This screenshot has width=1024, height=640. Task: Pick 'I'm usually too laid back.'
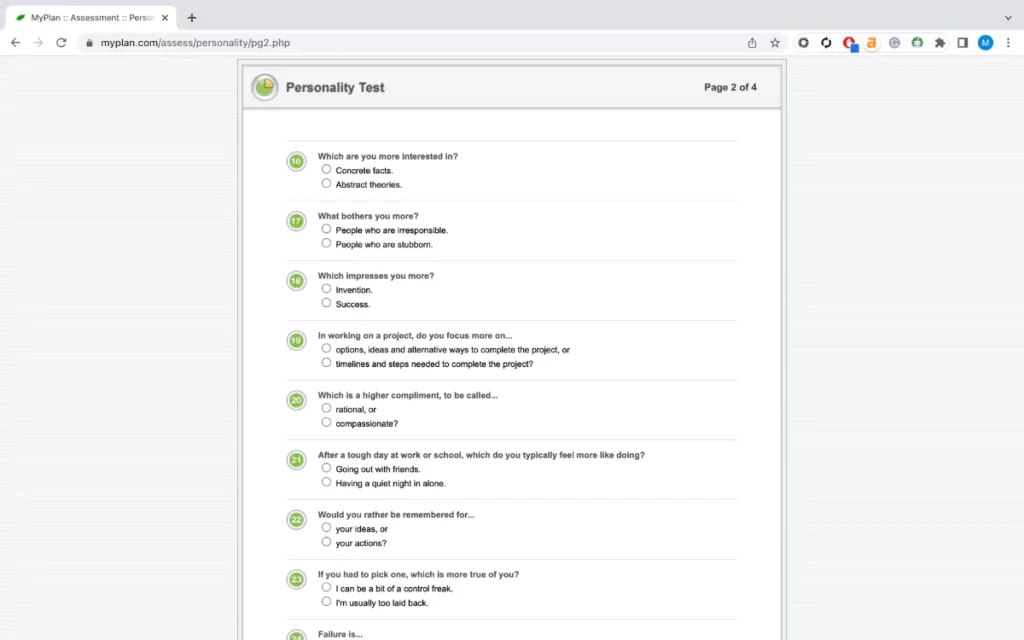click(x=326, y=602)
